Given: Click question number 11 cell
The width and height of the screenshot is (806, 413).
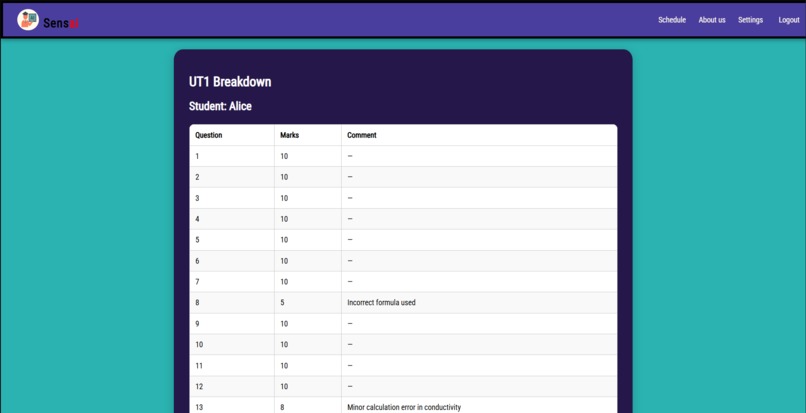Looking at the screenshot, I should [232, 366].
